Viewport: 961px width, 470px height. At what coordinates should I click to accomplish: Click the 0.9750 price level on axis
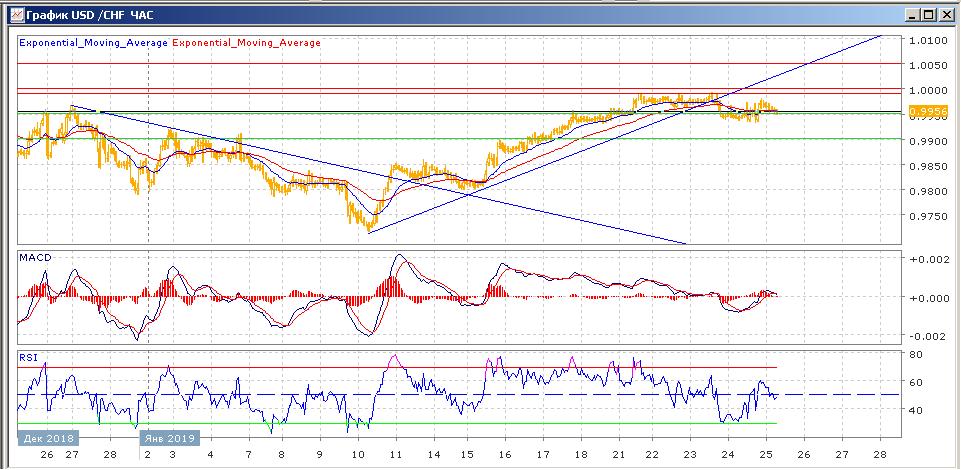point(929,217)
